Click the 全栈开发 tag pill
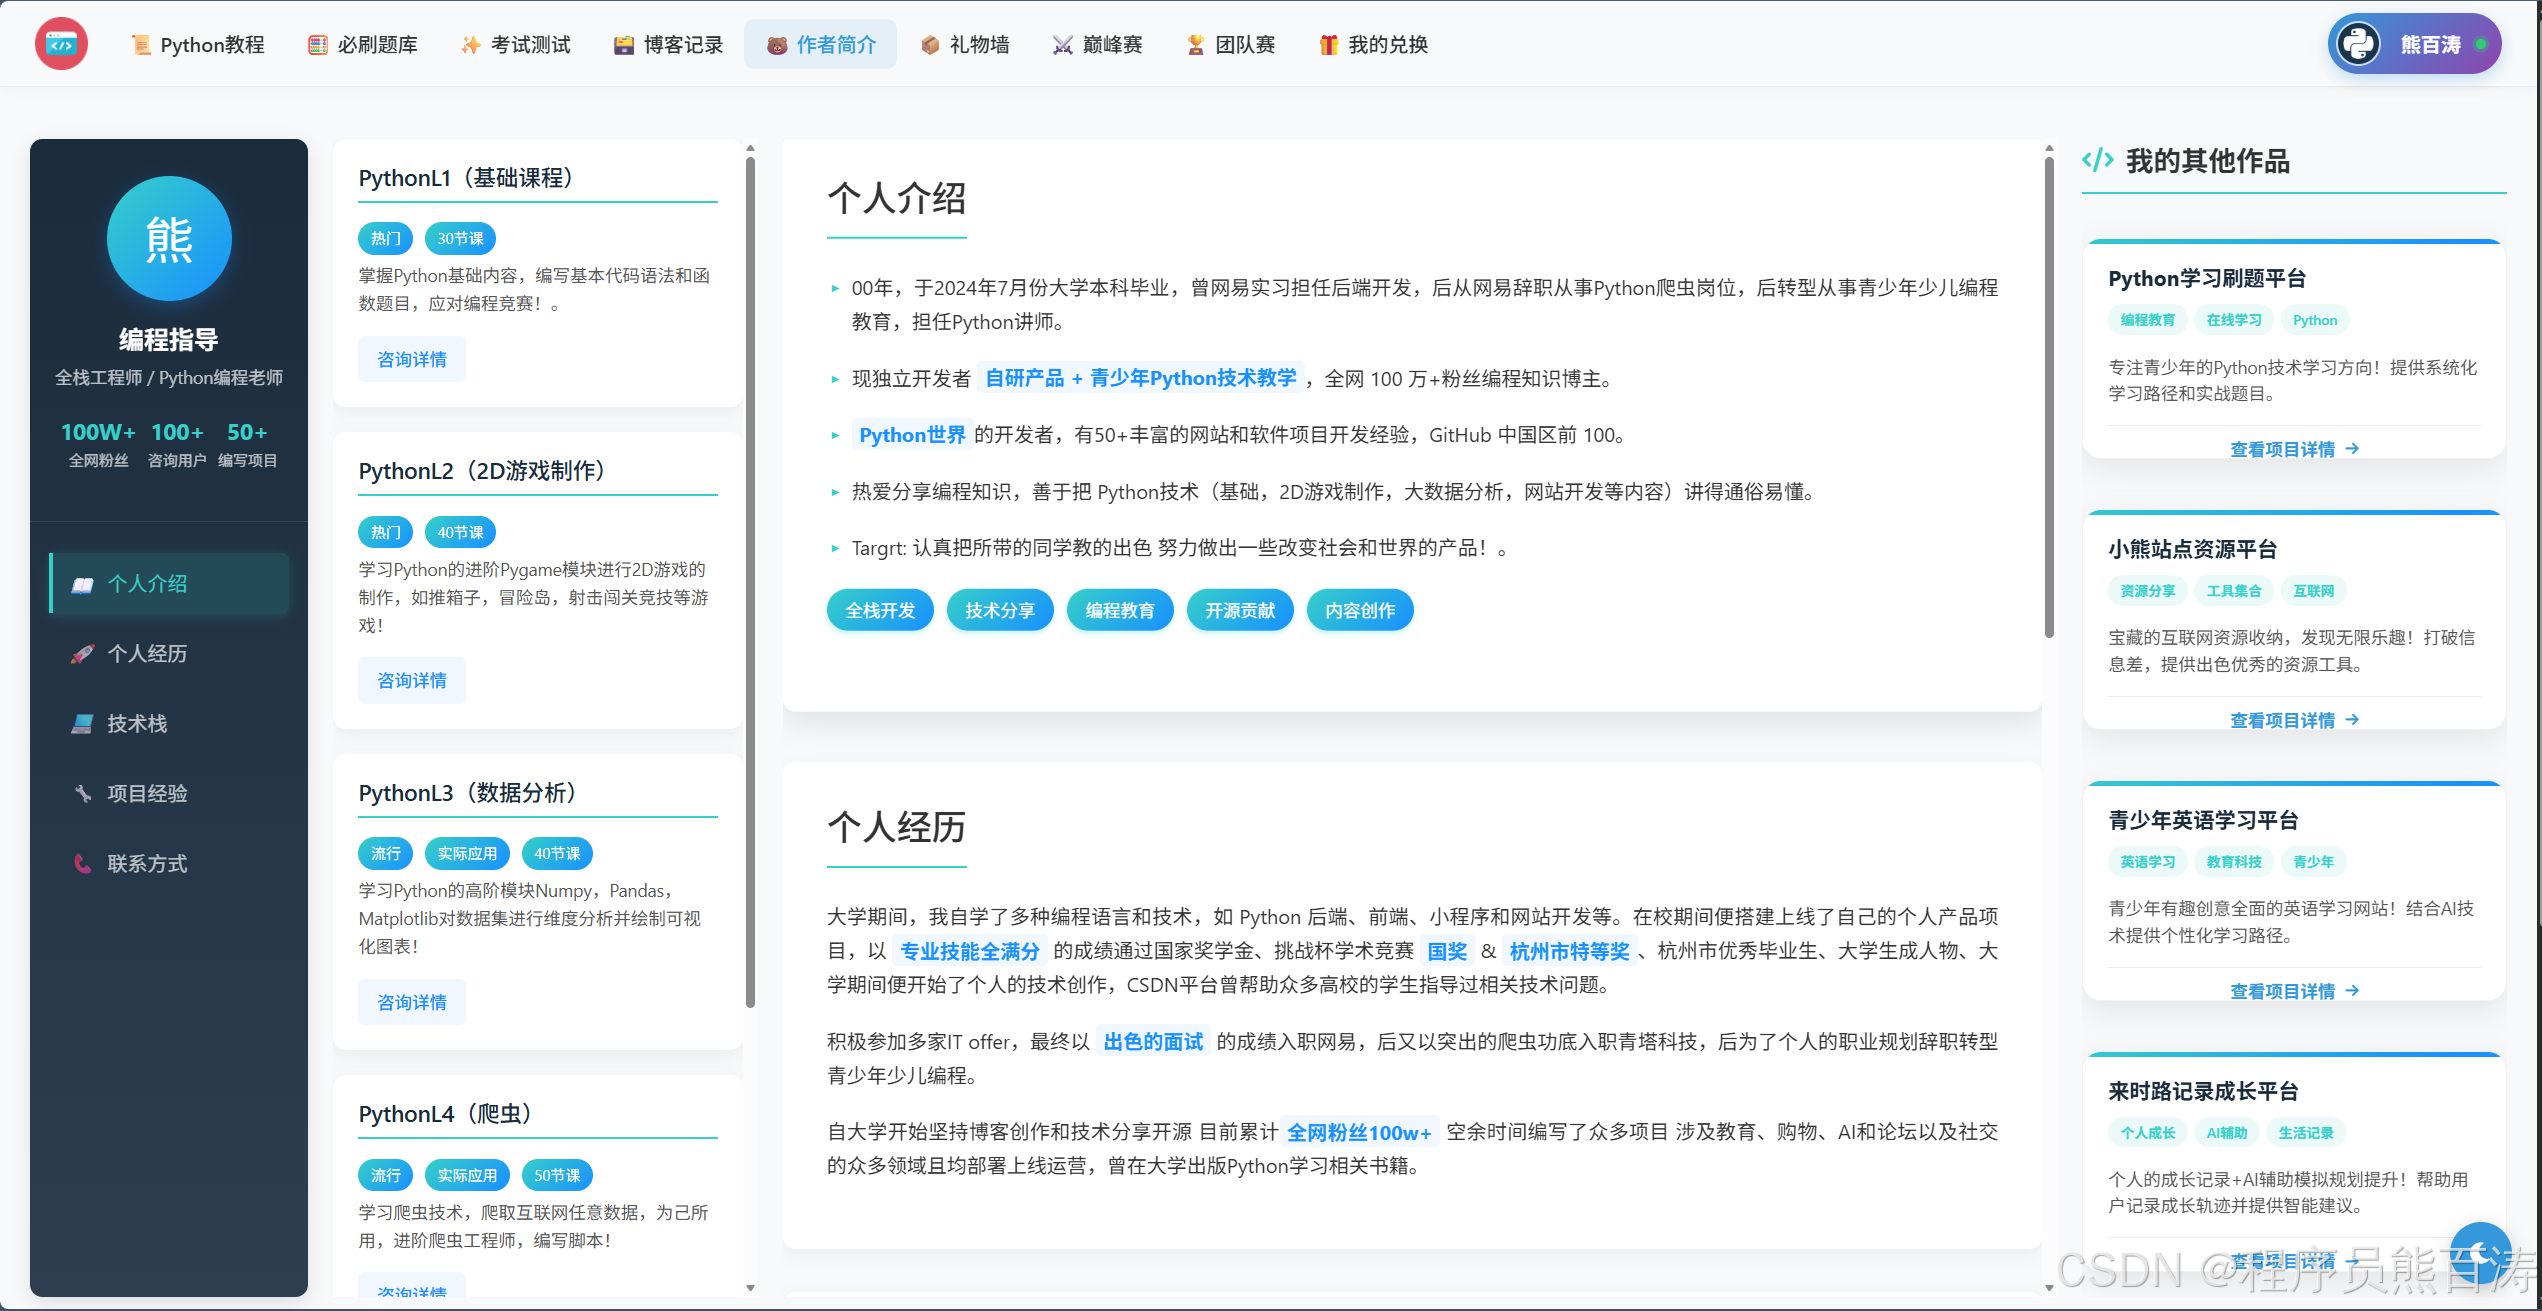Image resolution: width=2542 pixels, height=1311 pixels. (880, 610)
